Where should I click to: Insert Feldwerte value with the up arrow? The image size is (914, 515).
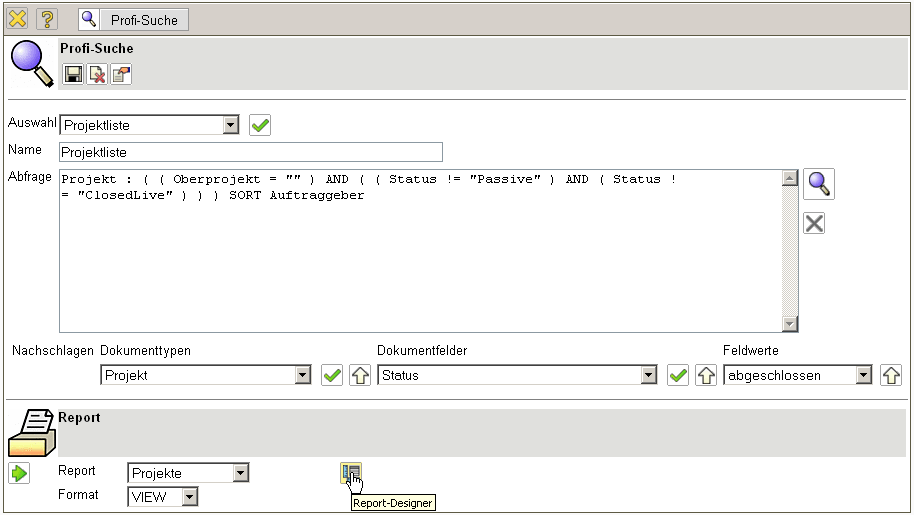point(890,376)
